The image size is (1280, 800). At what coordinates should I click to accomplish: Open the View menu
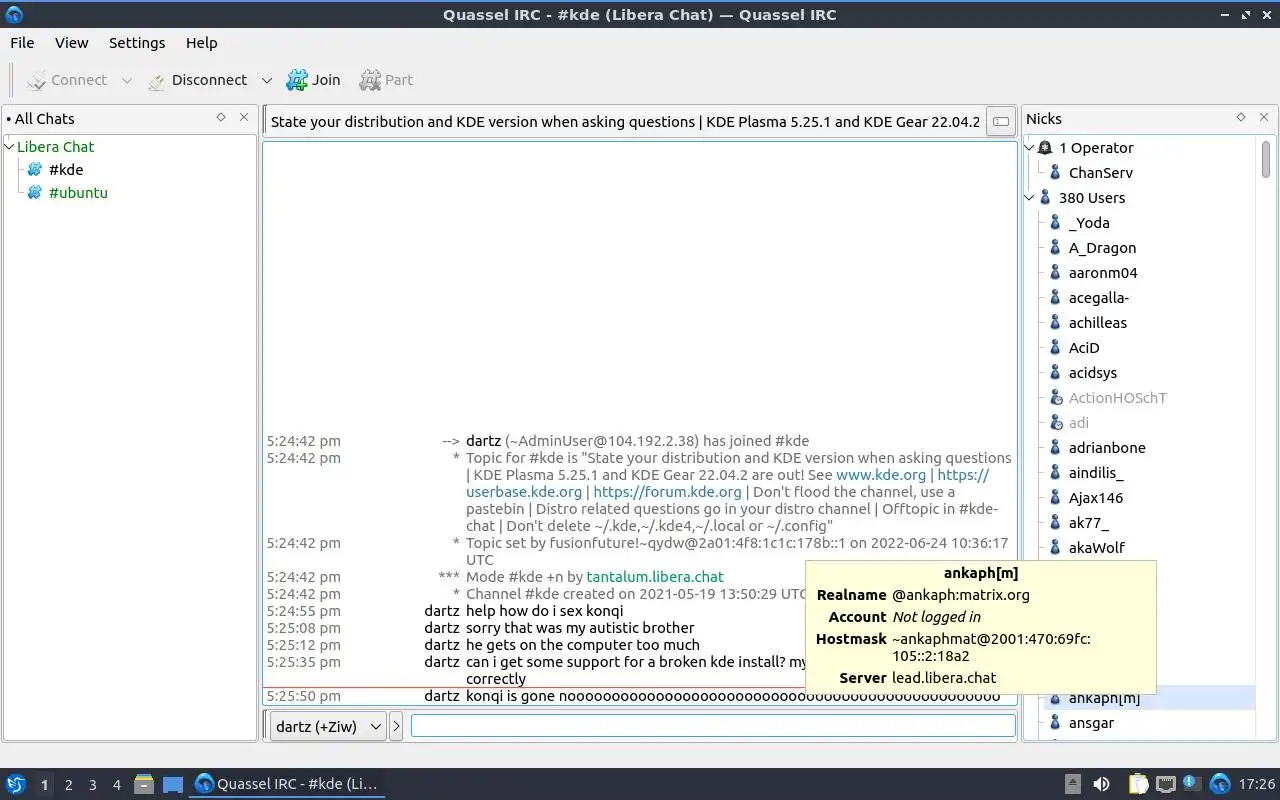(72, 43)
